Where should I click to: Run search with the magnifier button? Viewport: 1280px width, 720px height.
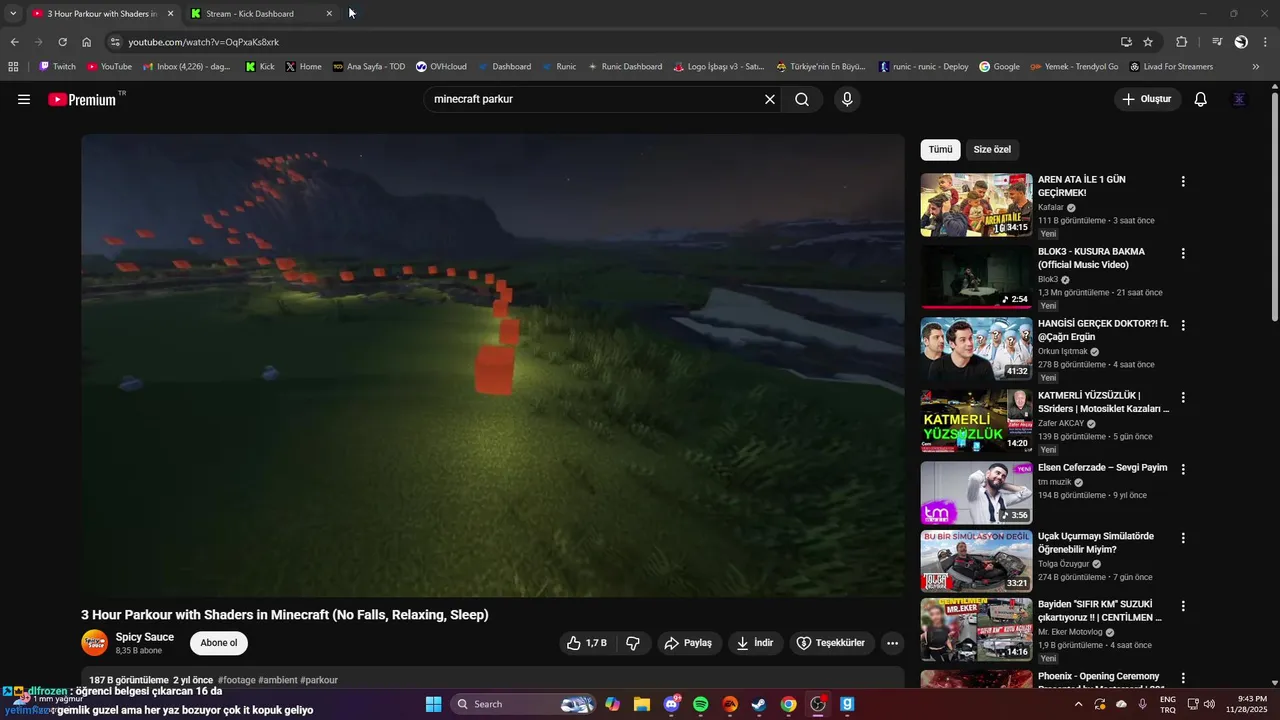802,99
